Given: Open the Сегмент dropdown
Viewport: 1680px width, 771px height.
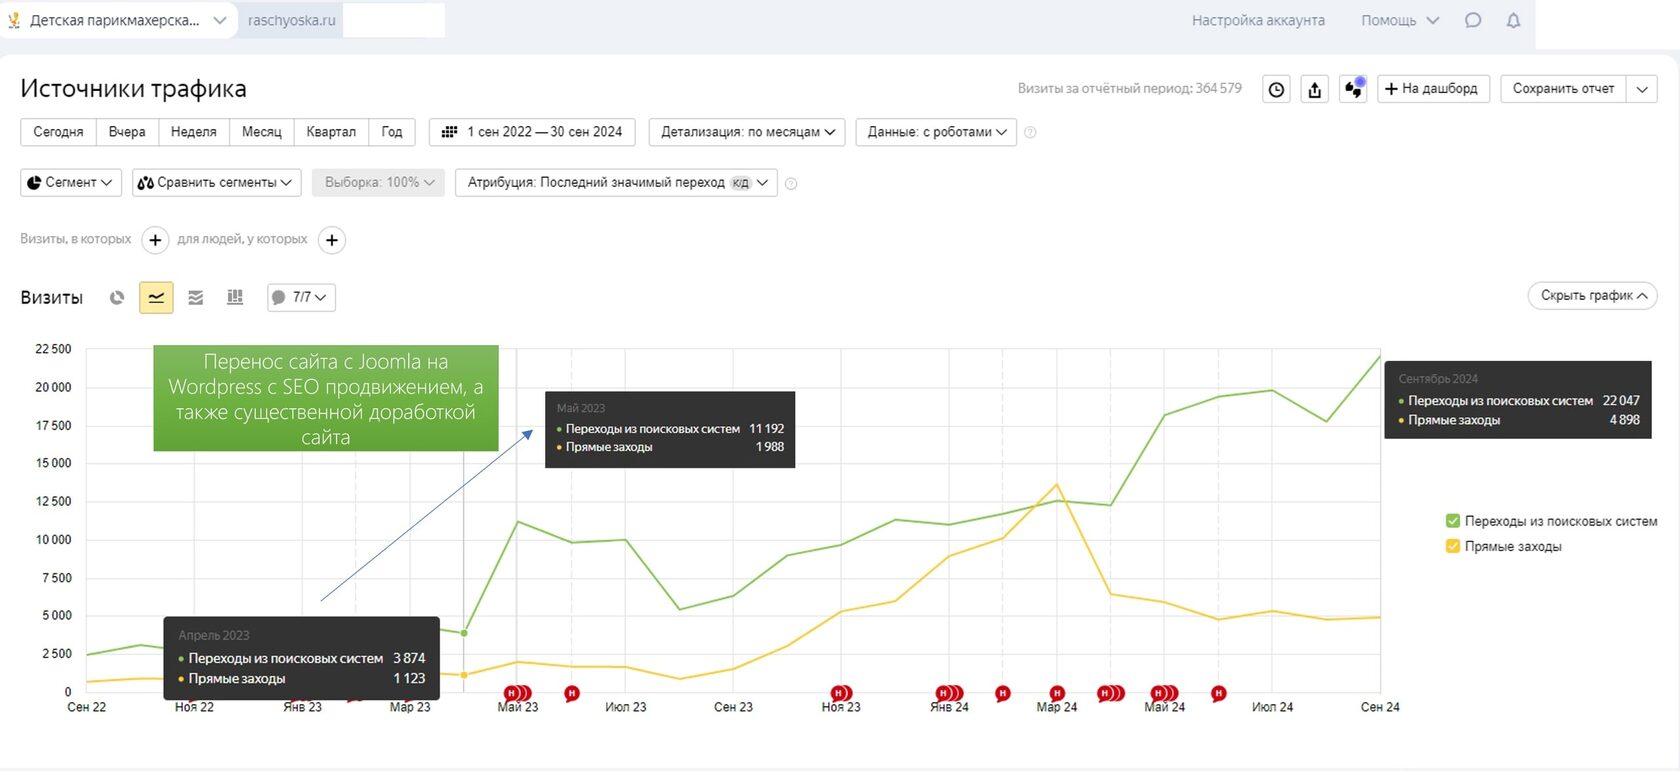Looking at the screenshot, I should (71, 182).
